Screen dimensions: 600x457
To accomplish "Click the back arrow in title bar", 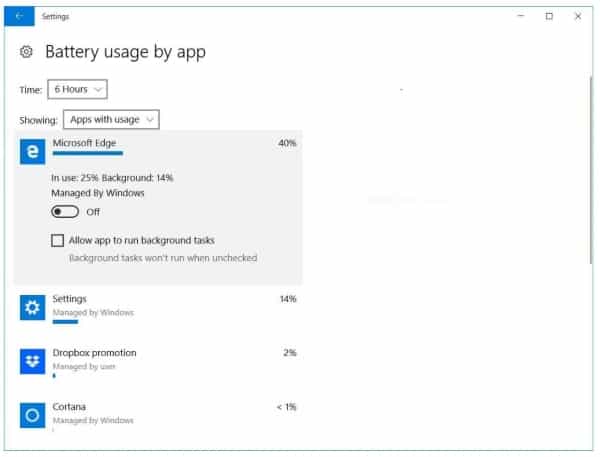I will pyautogui.click(x=19, y=16).
